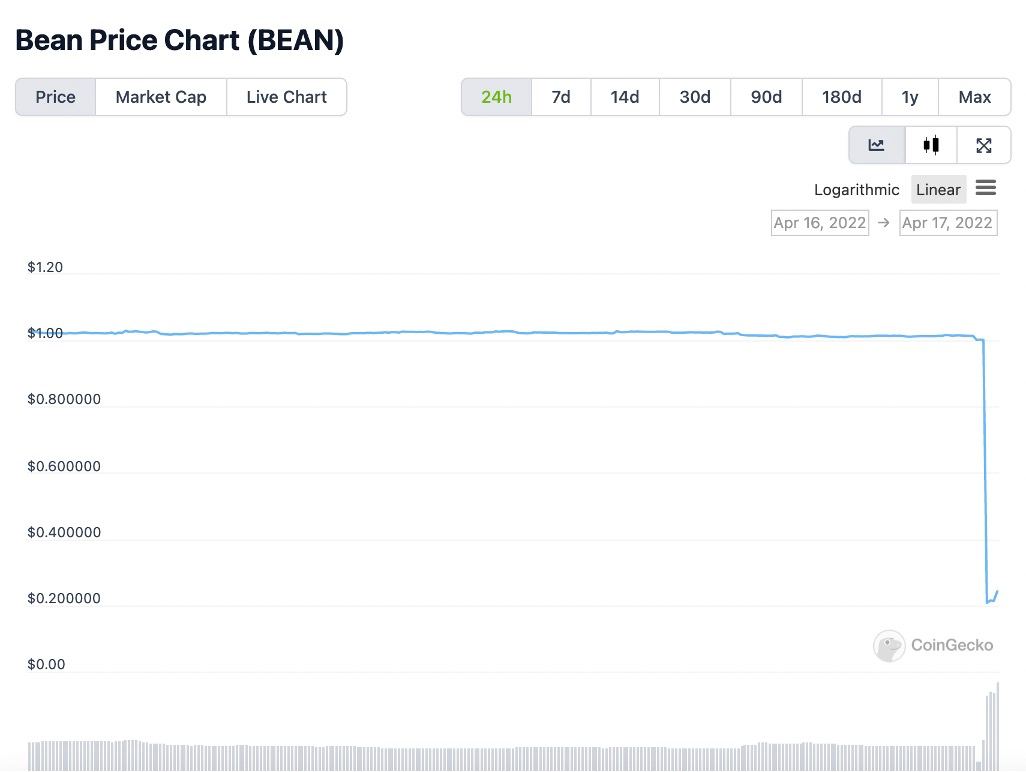
Task: Switch to candlestick chart icon
Action: point(931,145)
